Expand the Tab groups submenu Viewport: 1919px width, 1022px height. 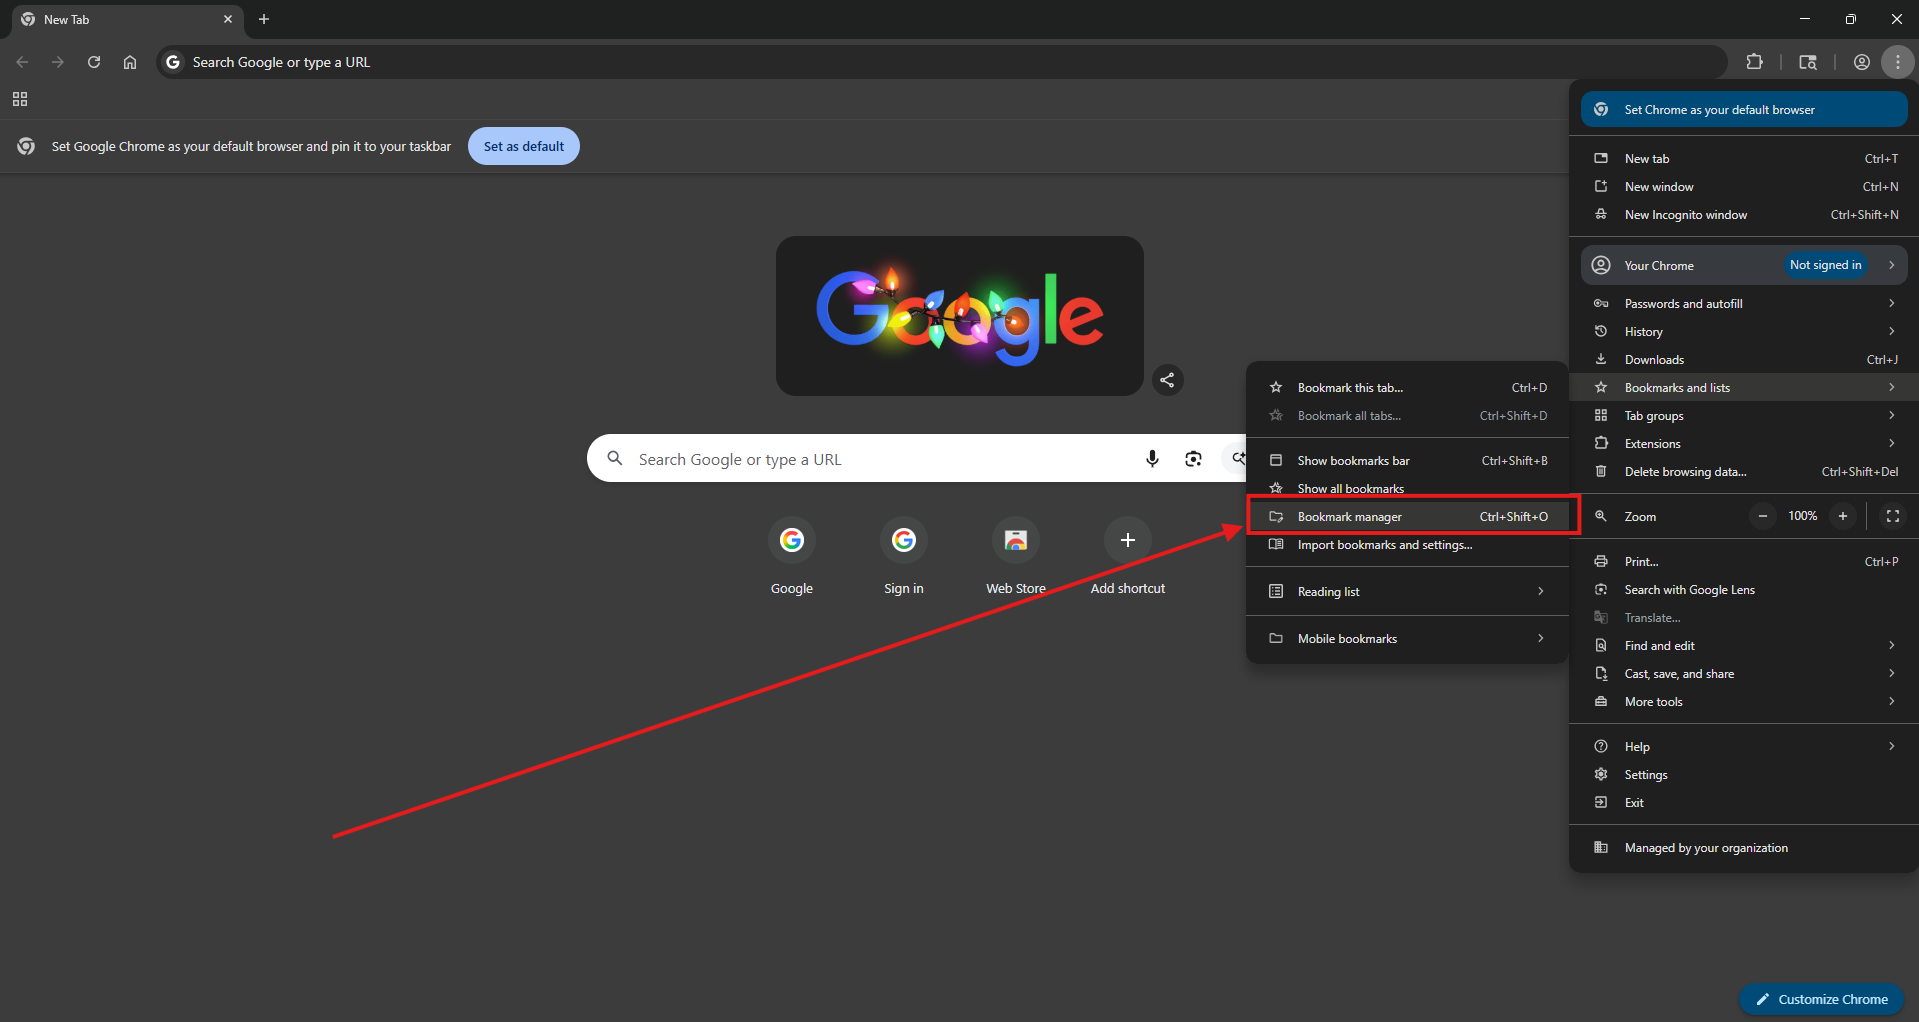tap(1744, 415)
